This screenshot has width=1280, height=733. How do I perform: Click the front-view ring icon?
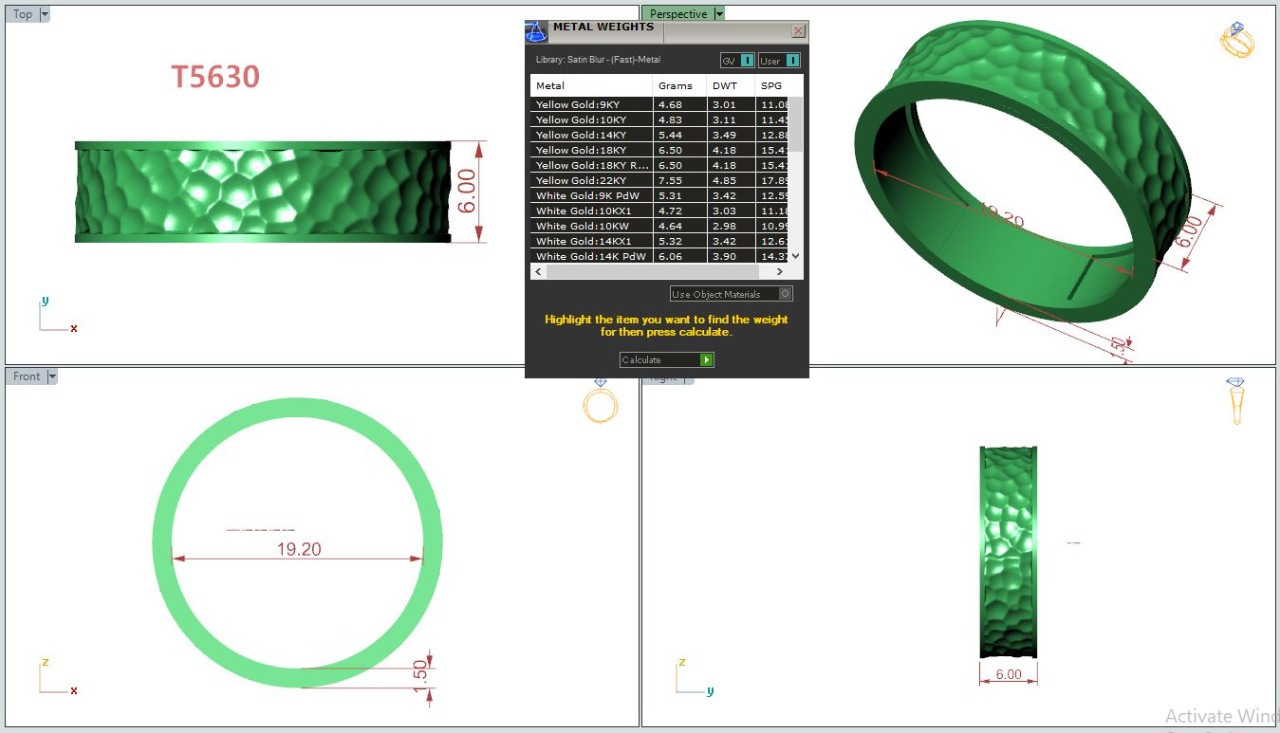(x=600, y=403)
